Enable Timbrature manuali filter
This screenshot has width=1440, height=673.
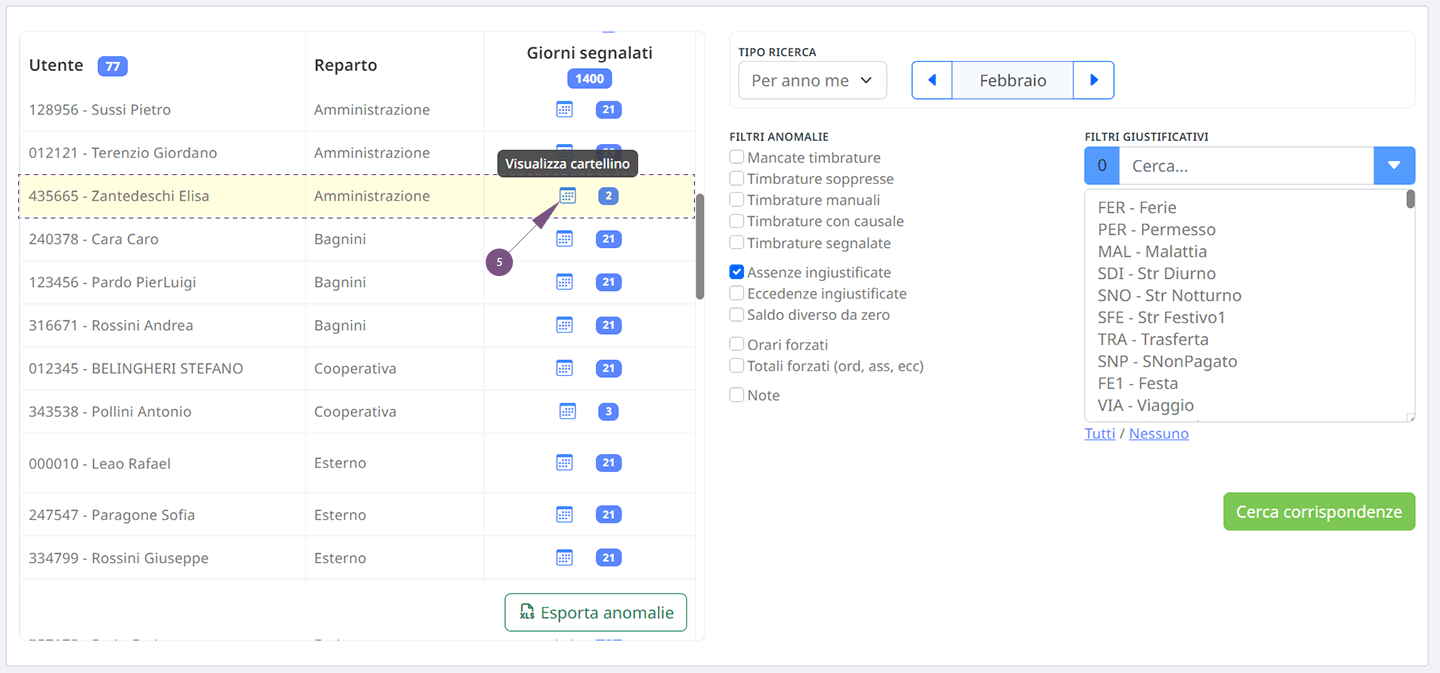point(737,200)
